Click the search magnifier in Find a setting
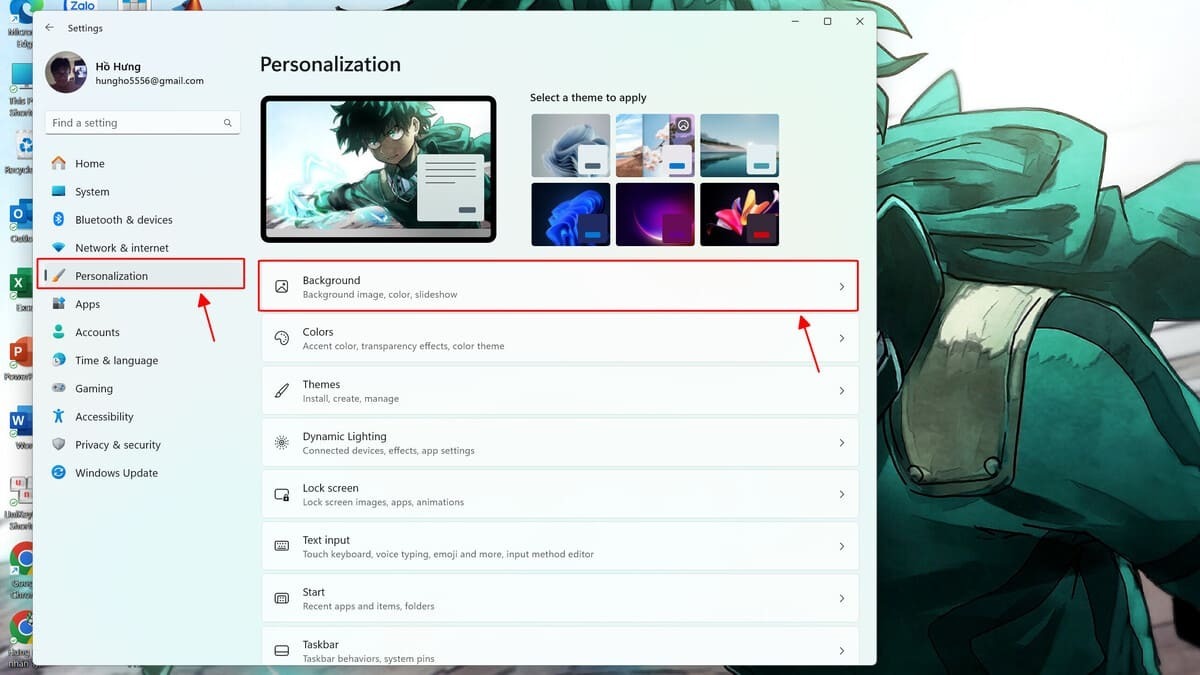1200x675 pixels. click(228, 123)
